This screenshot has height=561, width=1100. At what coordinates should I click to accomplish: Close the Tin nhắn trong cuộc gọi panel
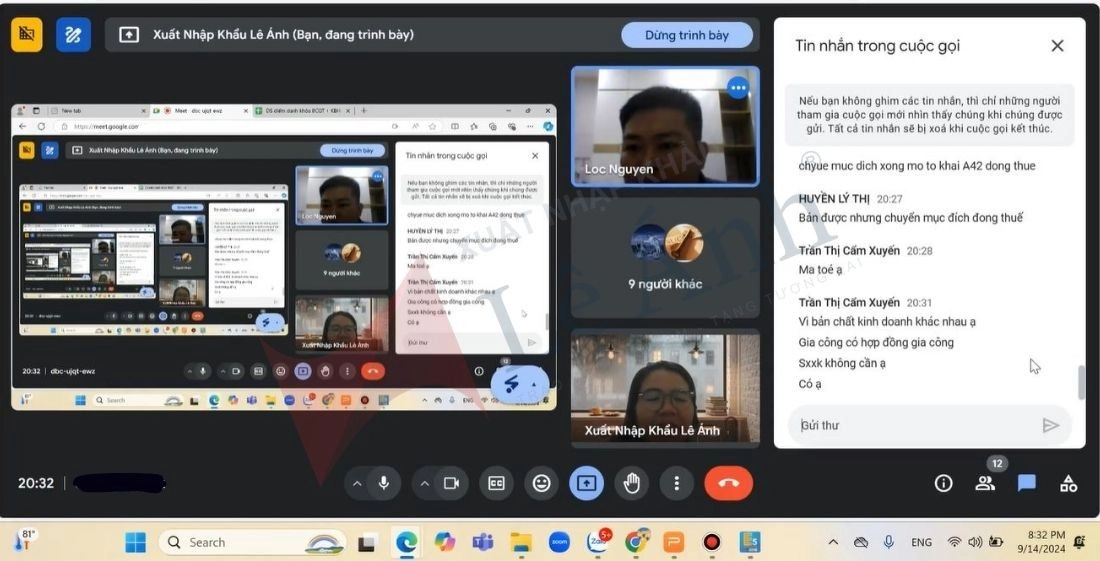[1057, 46]
